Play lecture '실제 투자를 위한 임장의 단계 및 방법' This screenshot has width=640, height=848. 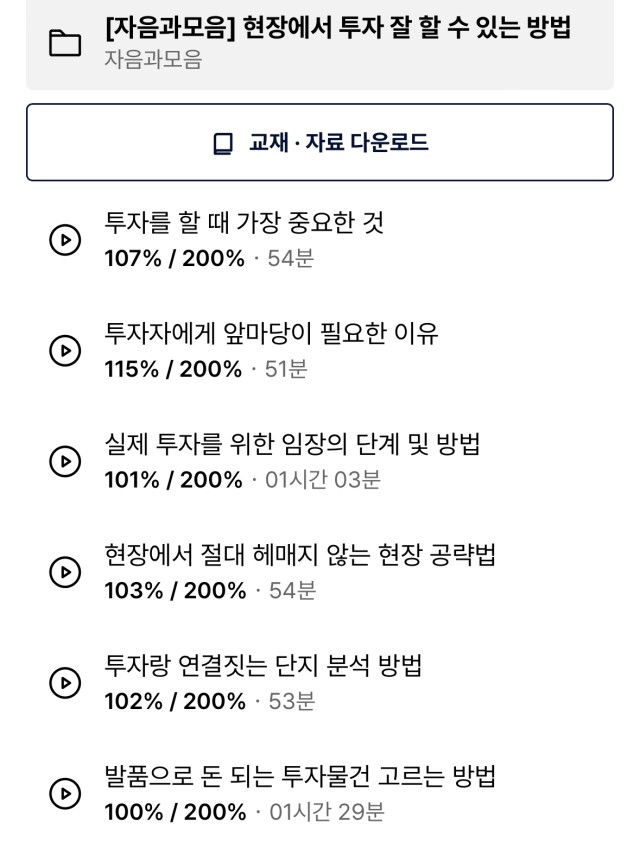65,461
